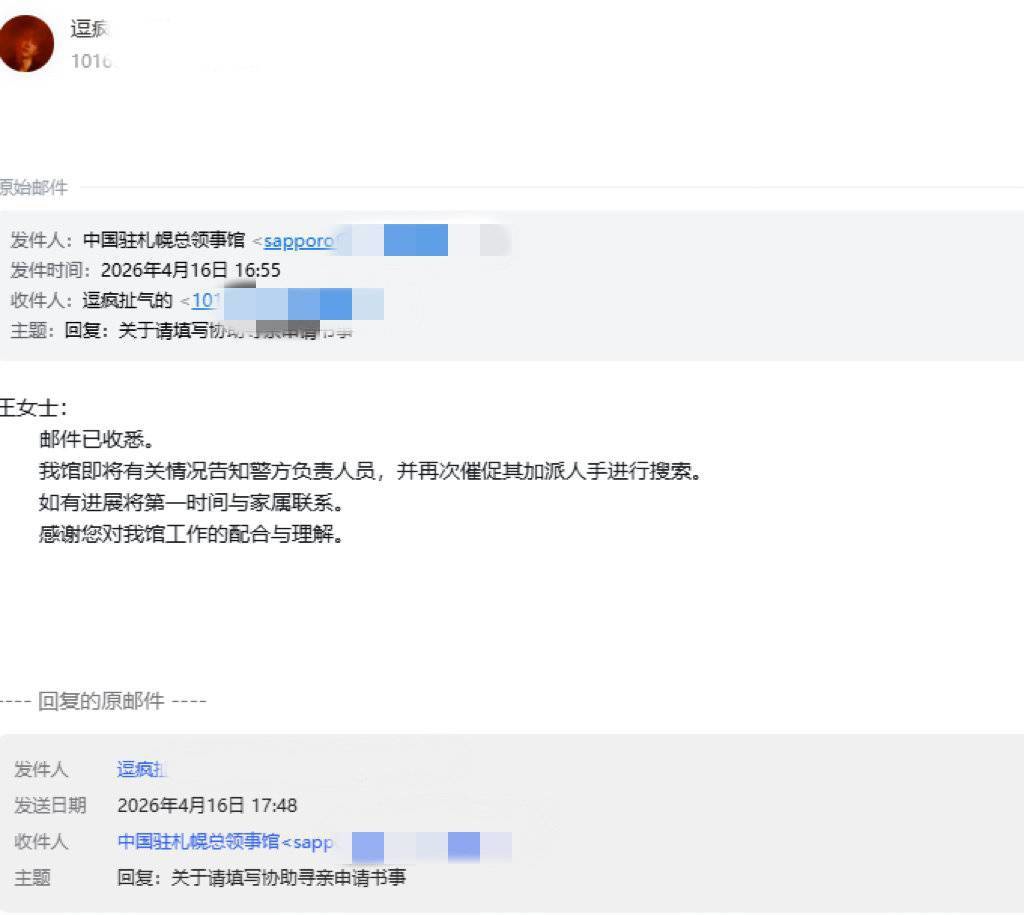Click the recipient name 逗疯扯气的
Image resolution: width=1024 pixels, height=915 pixels.
[x=127, y=300]
